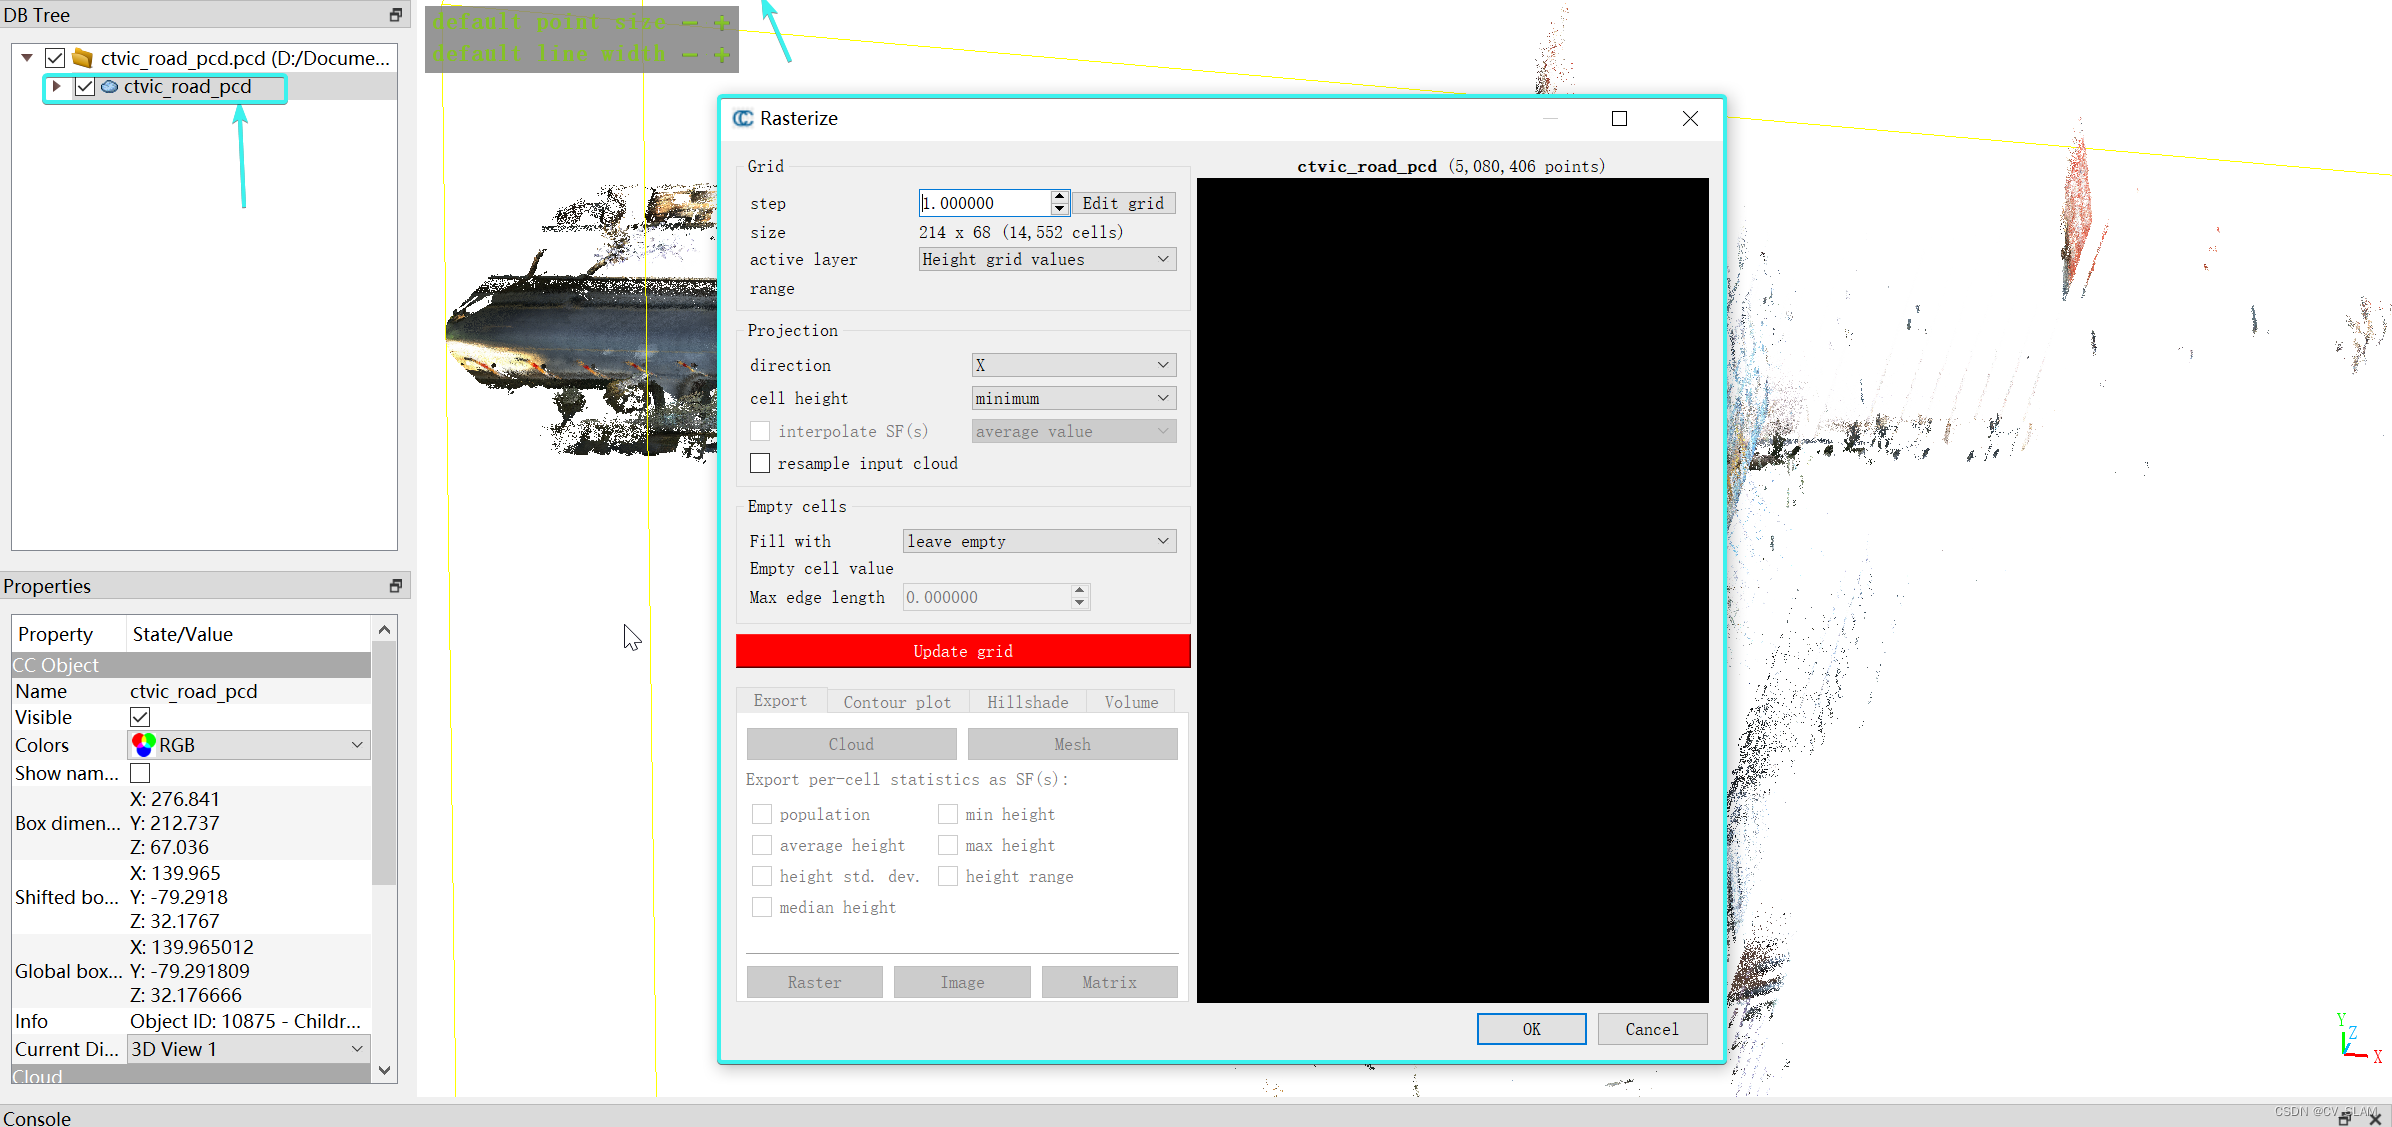The width and height of the screenshot is (2392, 1127).
Task: Enable the resample input cloud option
Action: tap(760, 463)
